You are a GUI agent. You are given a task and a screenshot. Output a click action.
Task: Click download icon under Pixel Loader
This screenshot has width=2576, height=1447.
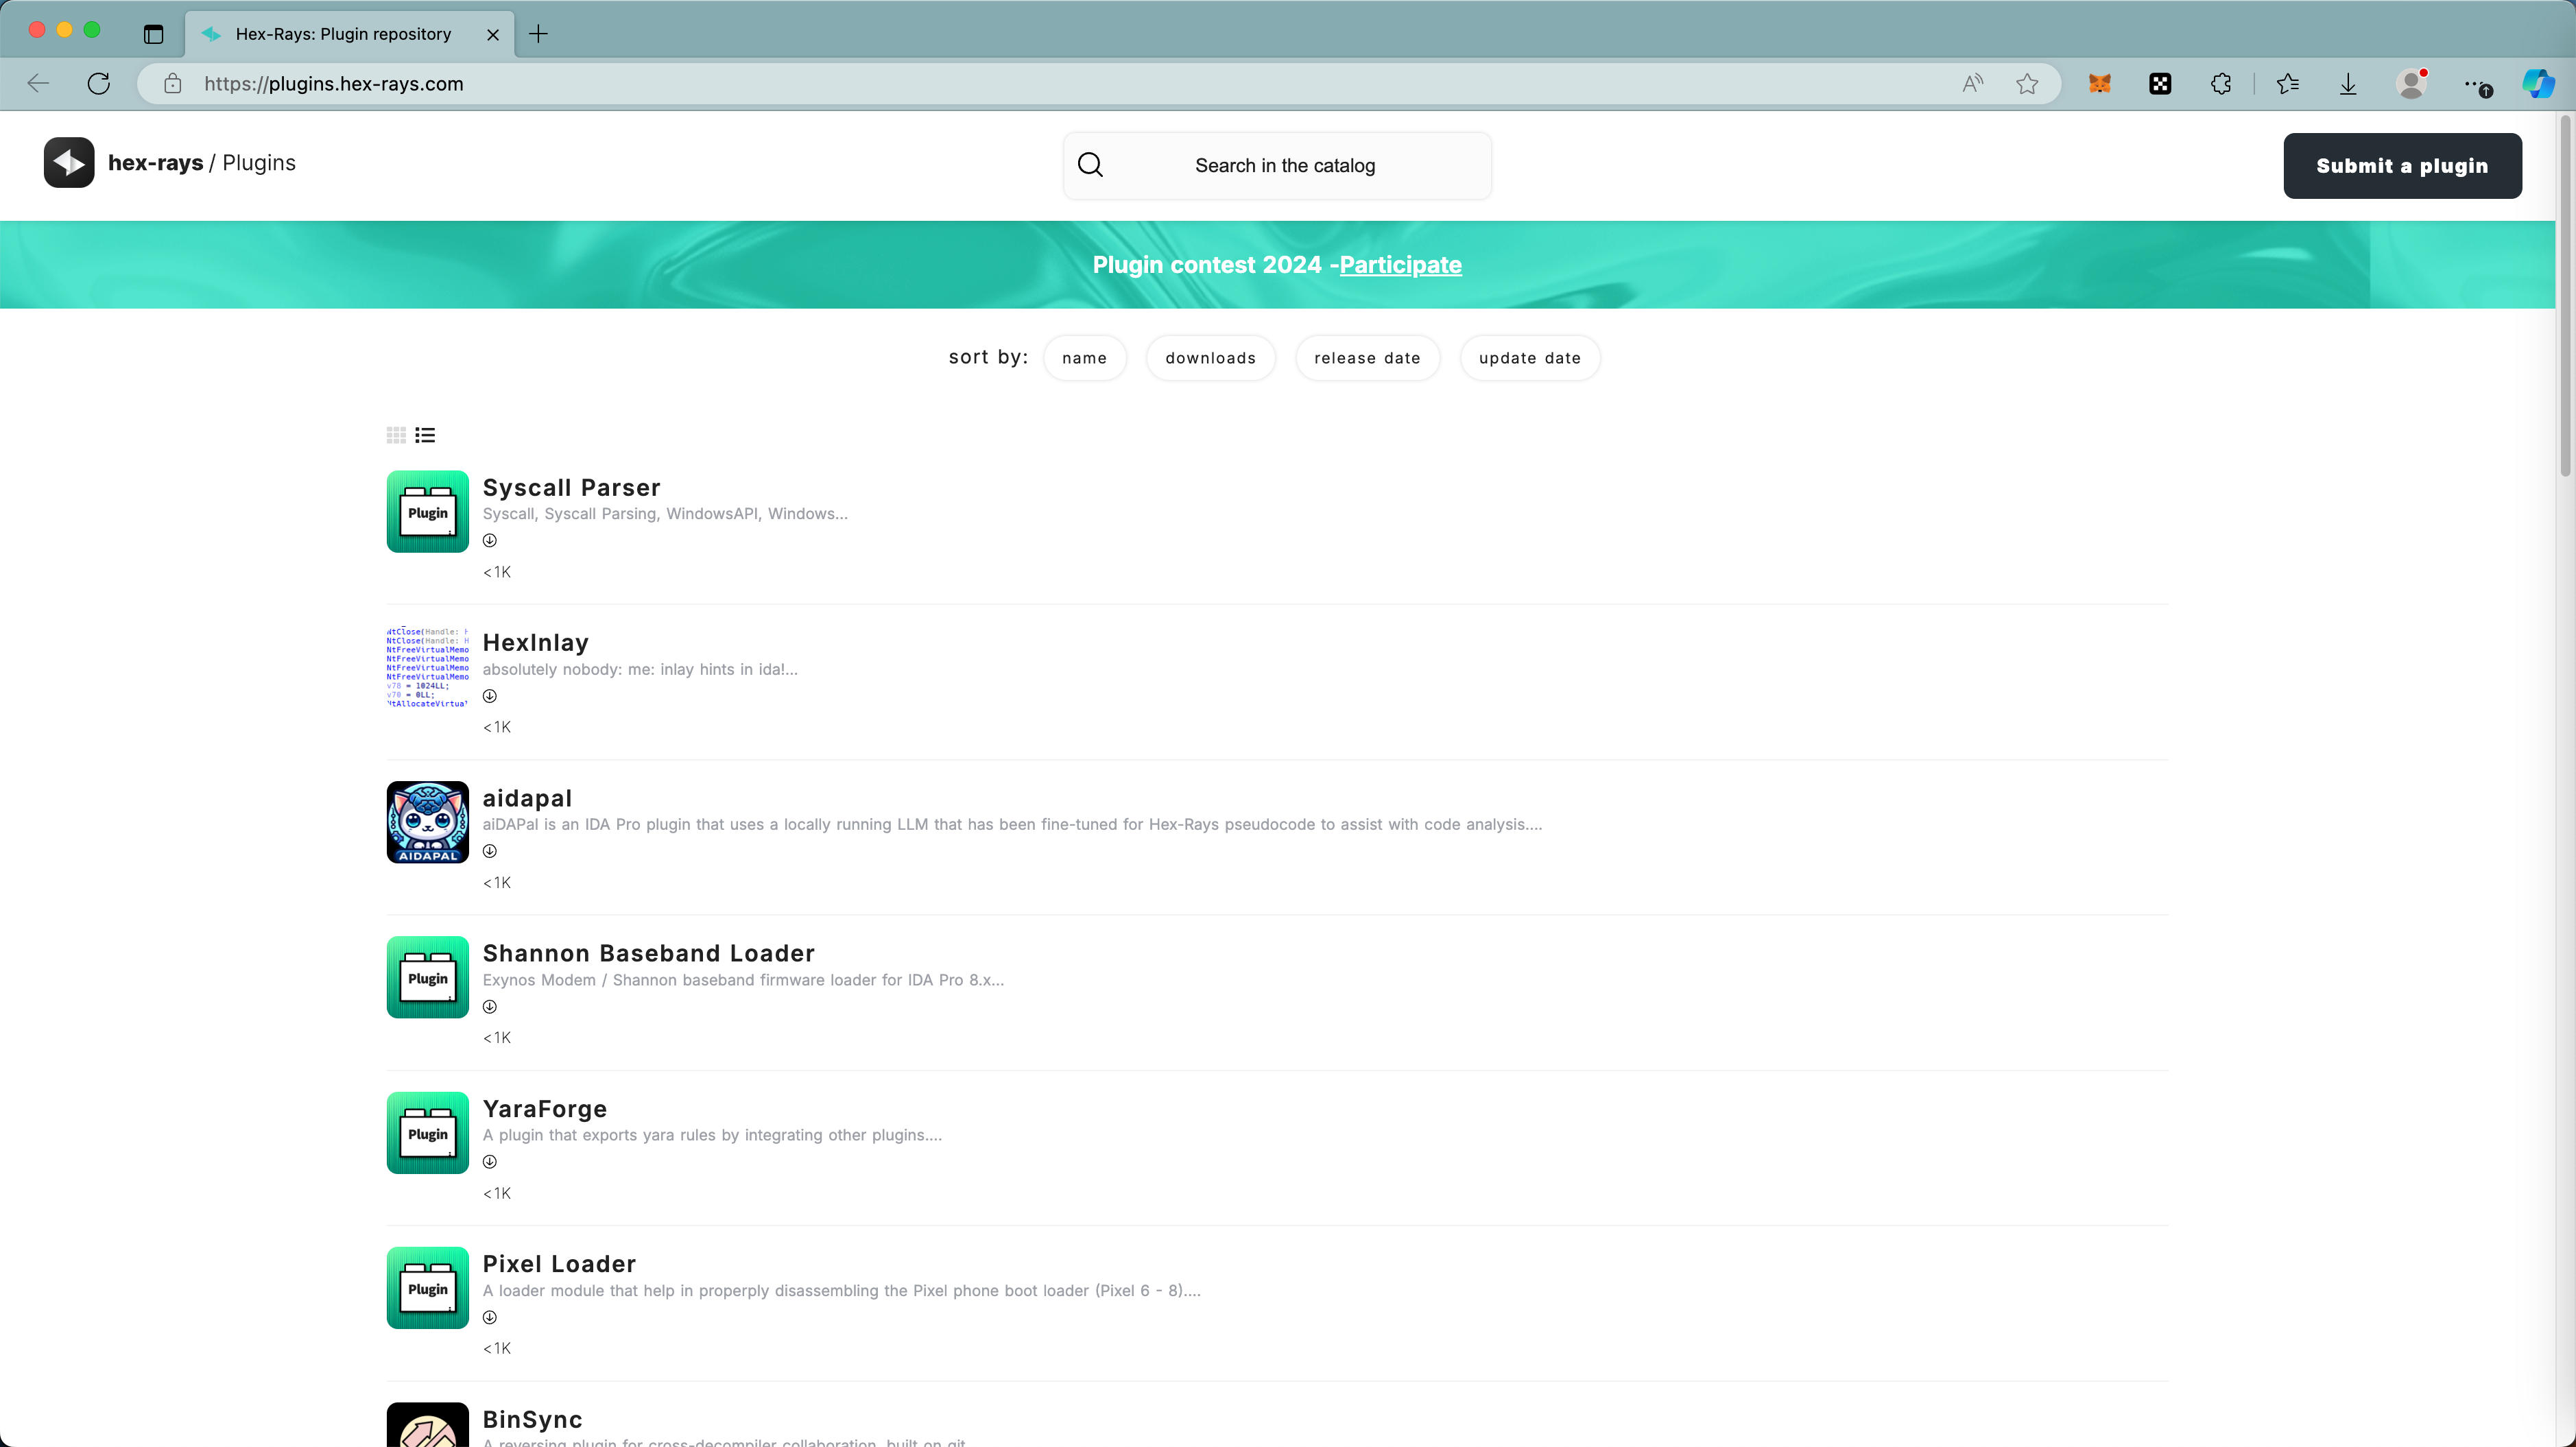(x=489, y=1317)
